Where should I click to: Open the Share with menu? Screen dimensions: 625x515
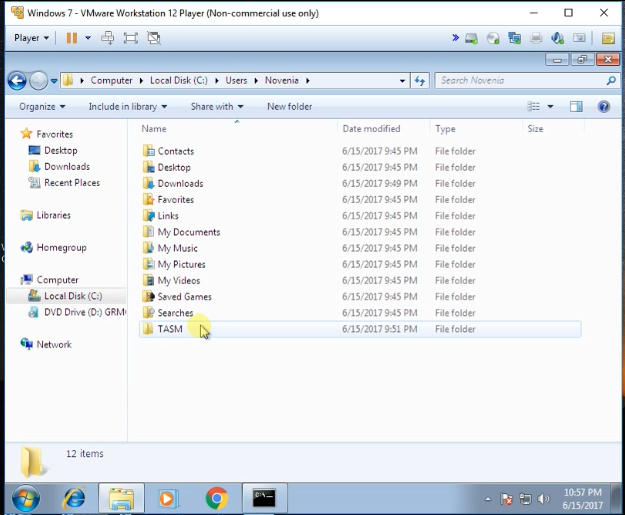(217, 107)
